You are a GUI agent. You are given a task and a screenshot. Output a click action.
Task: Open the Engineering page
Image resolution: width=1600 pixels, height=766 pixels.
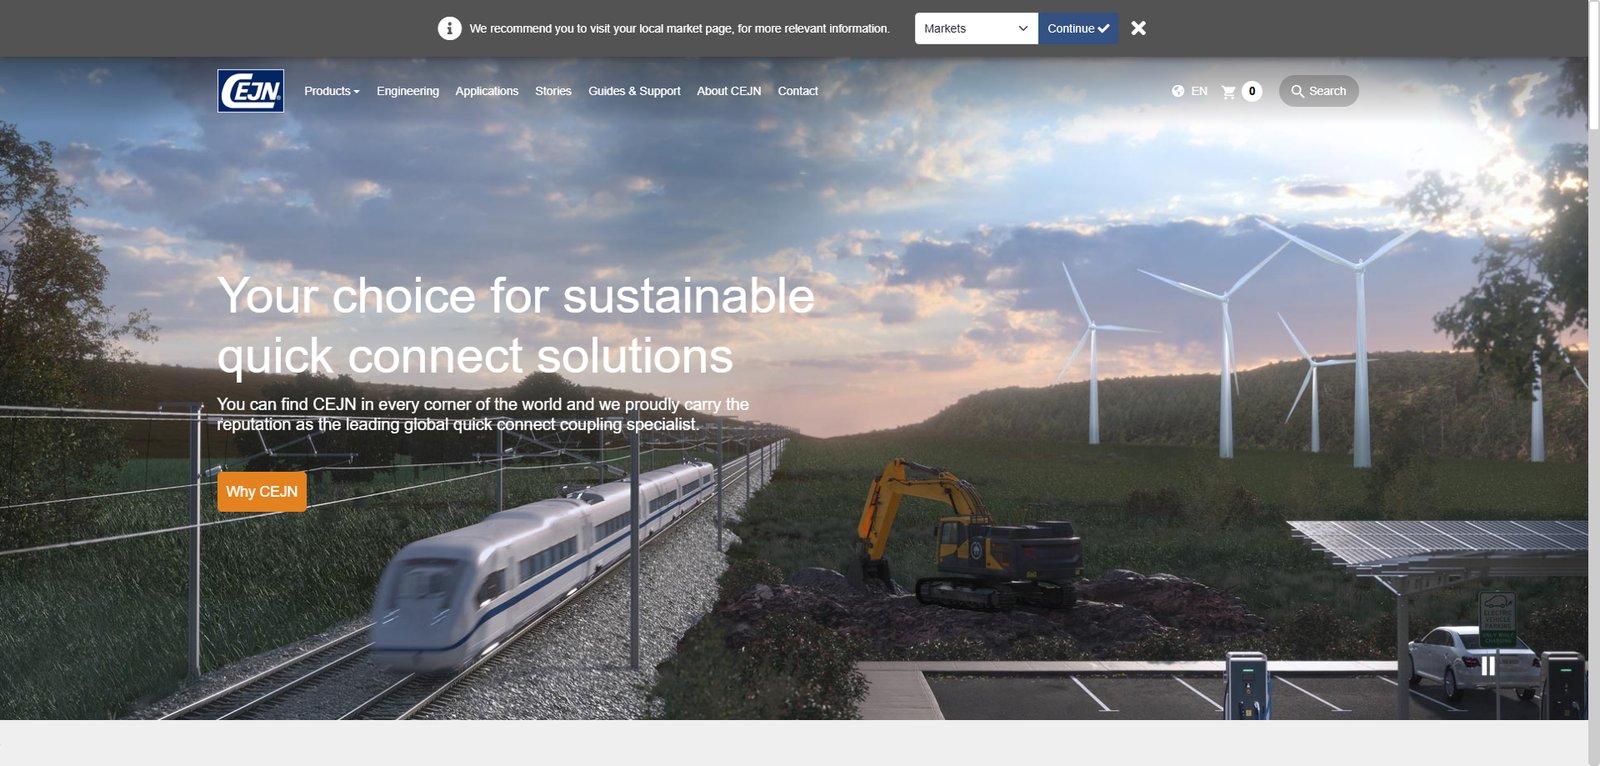408,91
